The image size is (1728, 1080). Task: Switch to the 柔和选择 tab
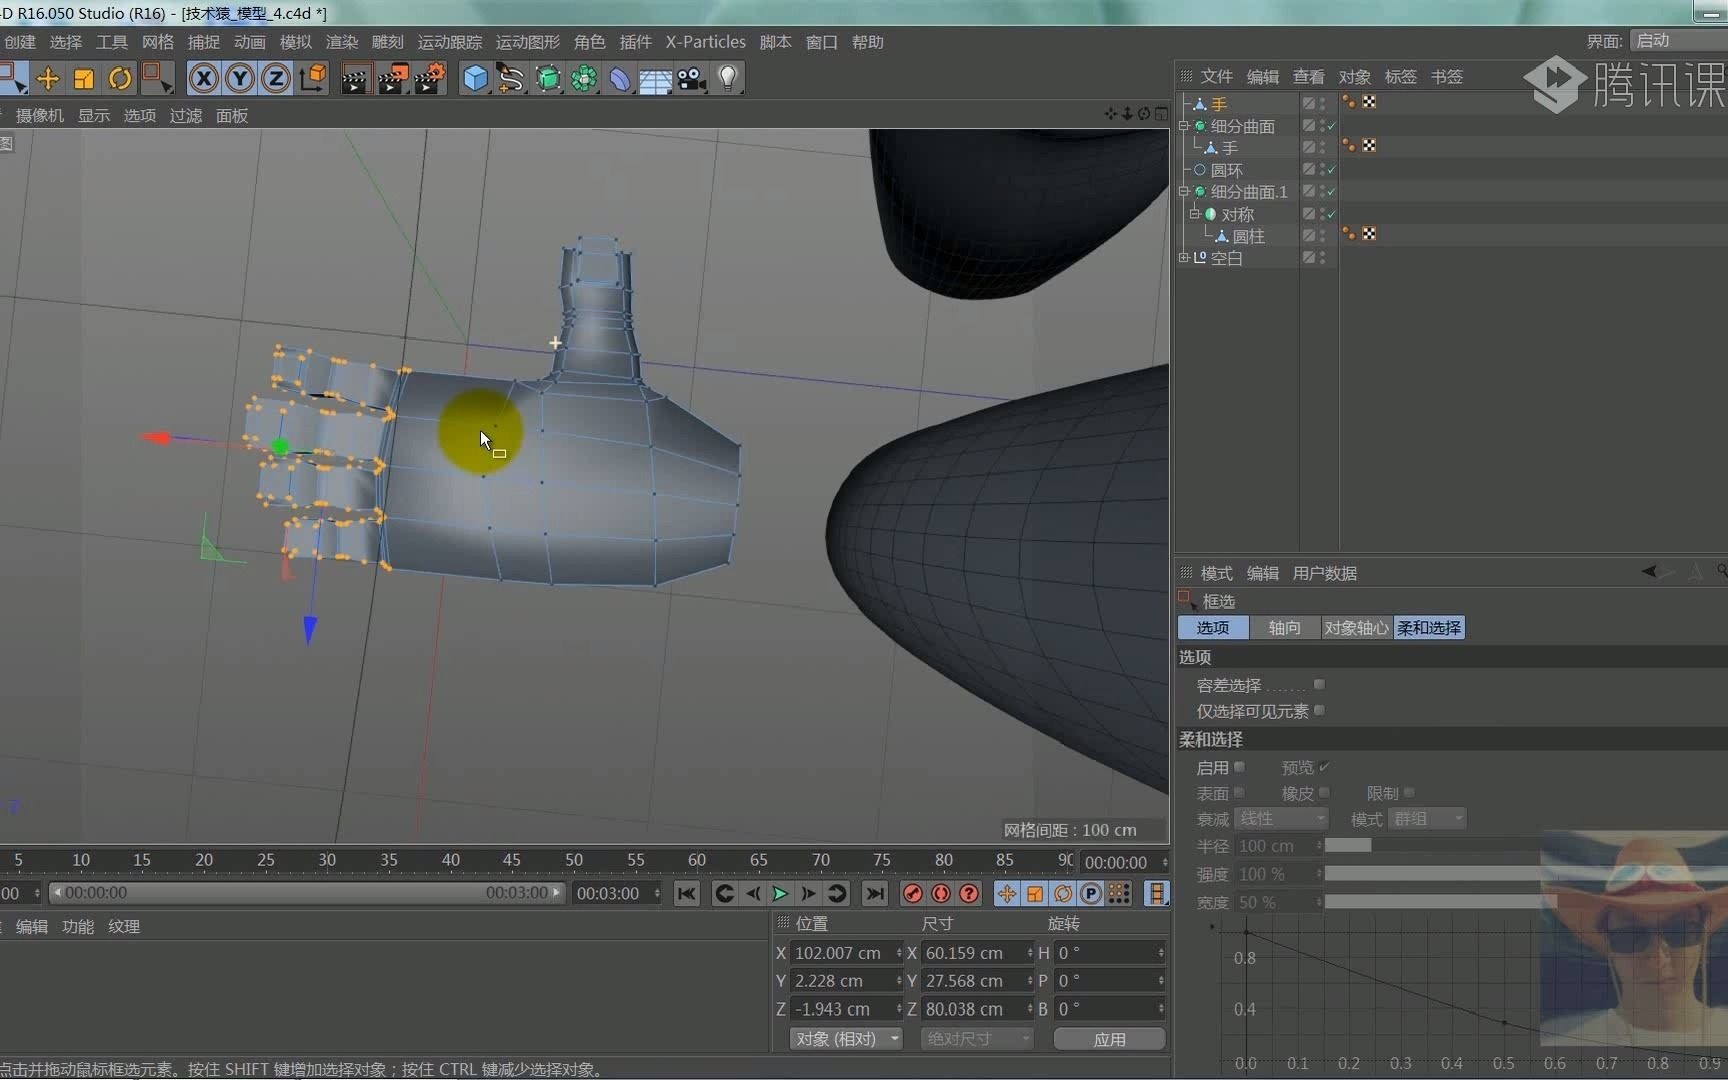(x=1428, y=627)
